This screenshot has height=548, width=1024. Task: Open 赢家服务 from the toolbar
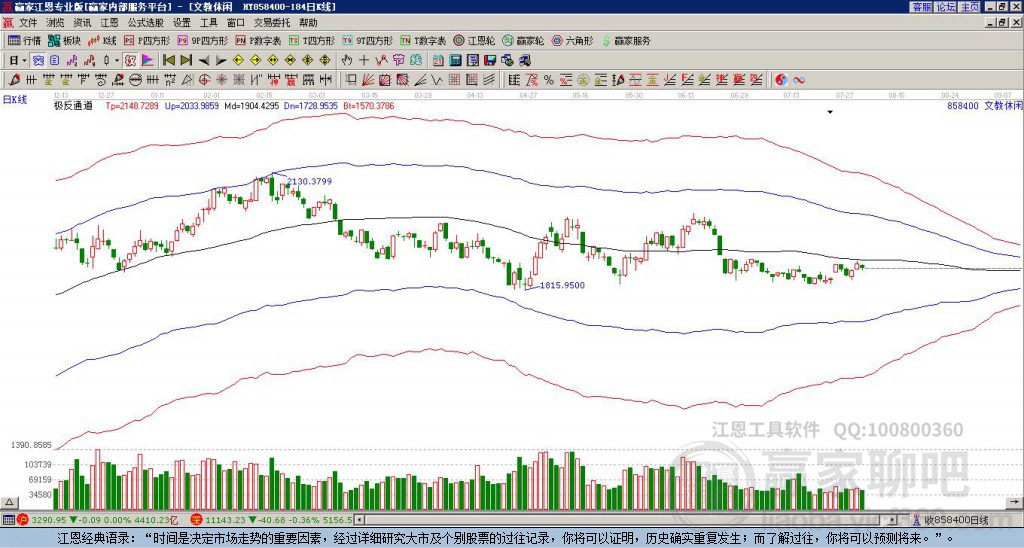(626, 40)
